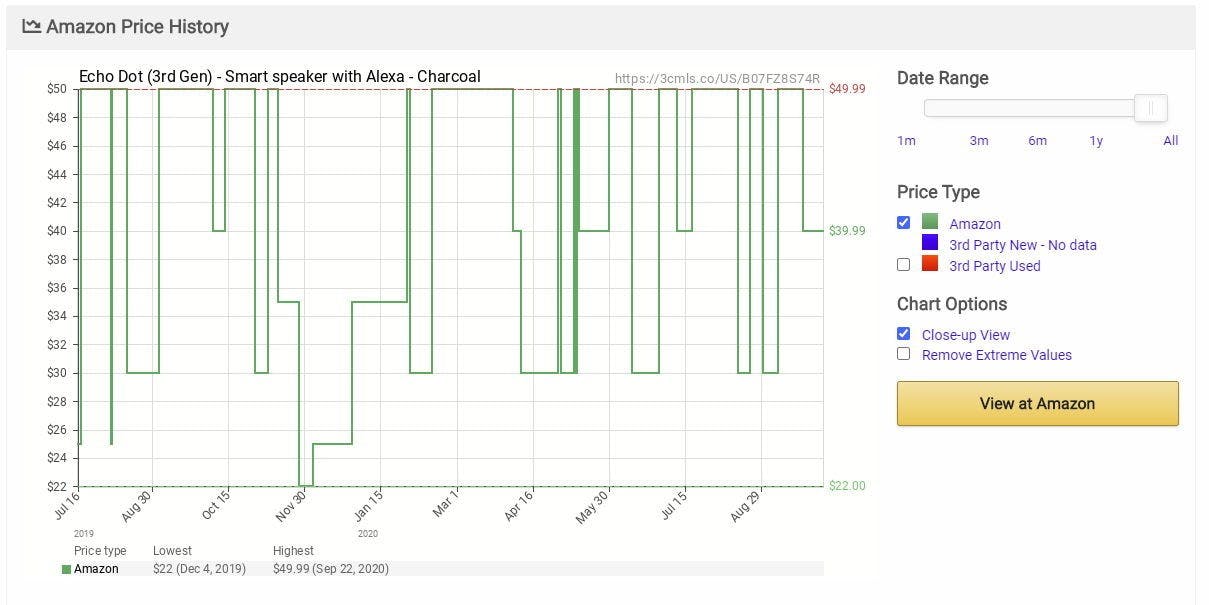
Task: Click the Oct 15 x-axis date label
Action: click(216, 507)
